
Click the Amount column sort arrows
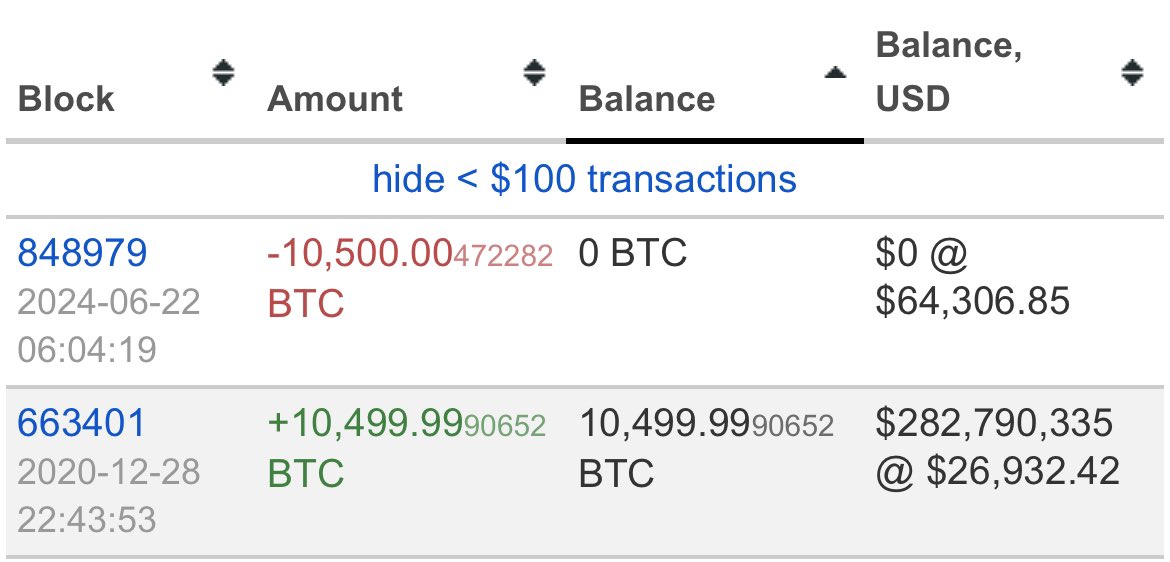pos(535,72)
